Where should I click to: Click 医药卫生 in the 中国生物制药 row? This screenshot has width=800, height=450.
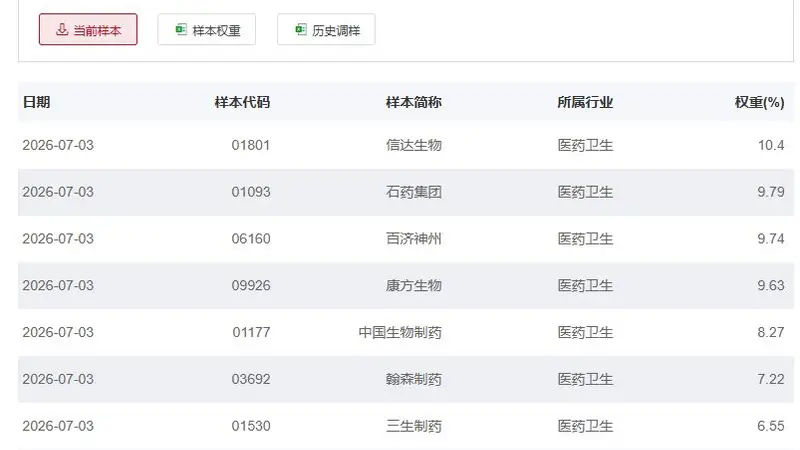585,333
